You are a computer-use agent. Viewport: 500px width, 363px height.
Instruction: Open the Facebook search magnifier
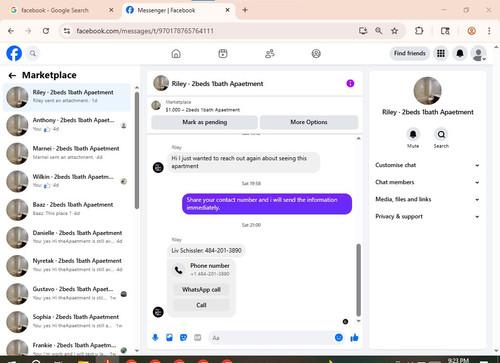point(33,53)
